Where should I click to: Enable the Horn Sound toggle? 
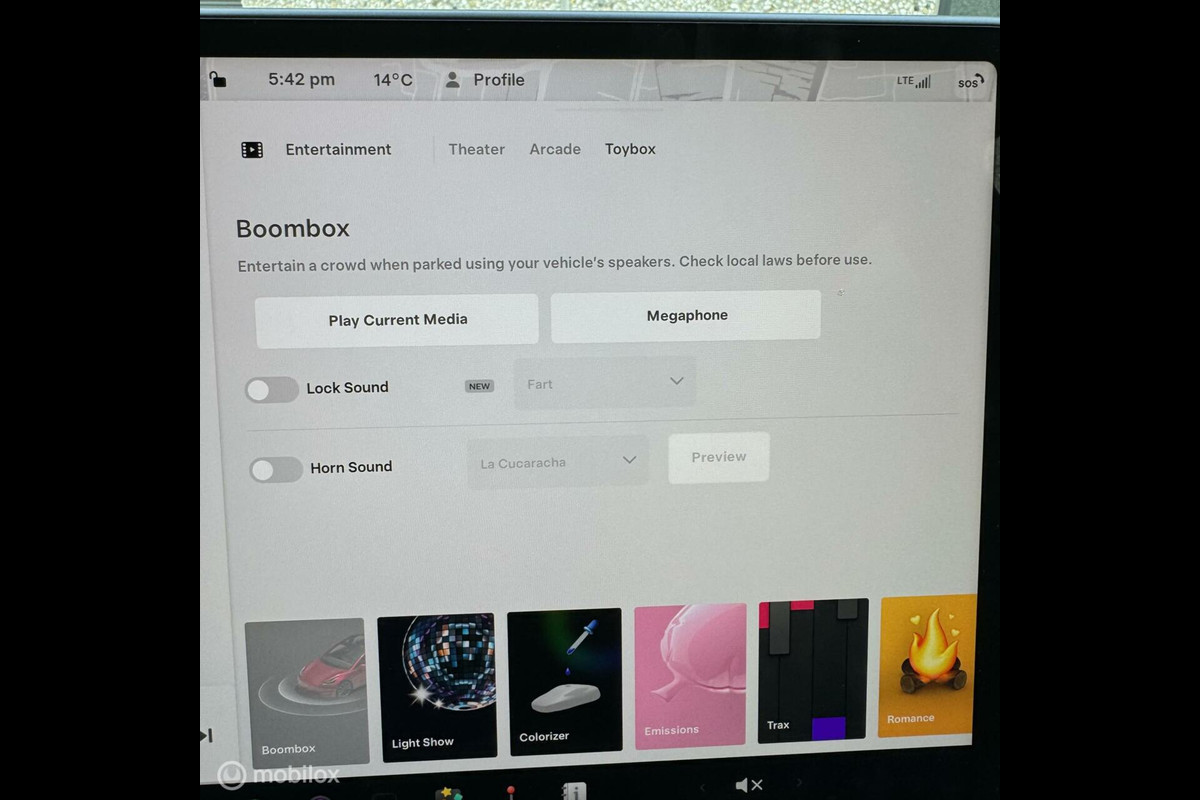[x=276, y=470]
